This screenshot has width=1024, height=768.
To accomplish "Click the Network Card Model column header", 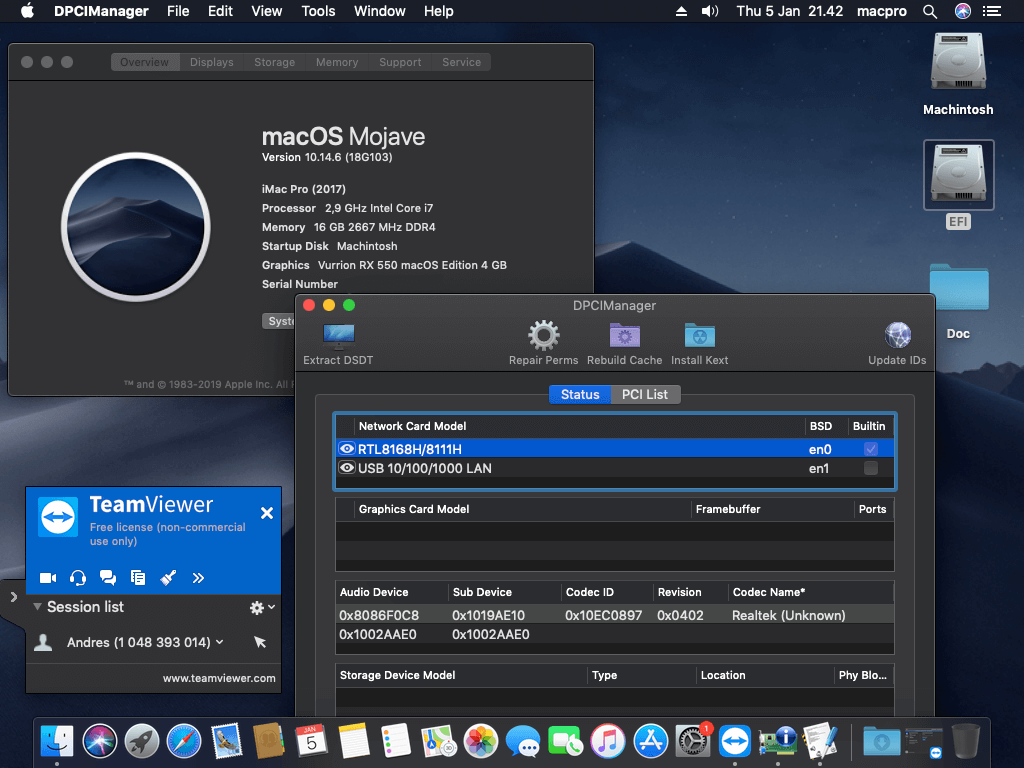I will point(580,426).
